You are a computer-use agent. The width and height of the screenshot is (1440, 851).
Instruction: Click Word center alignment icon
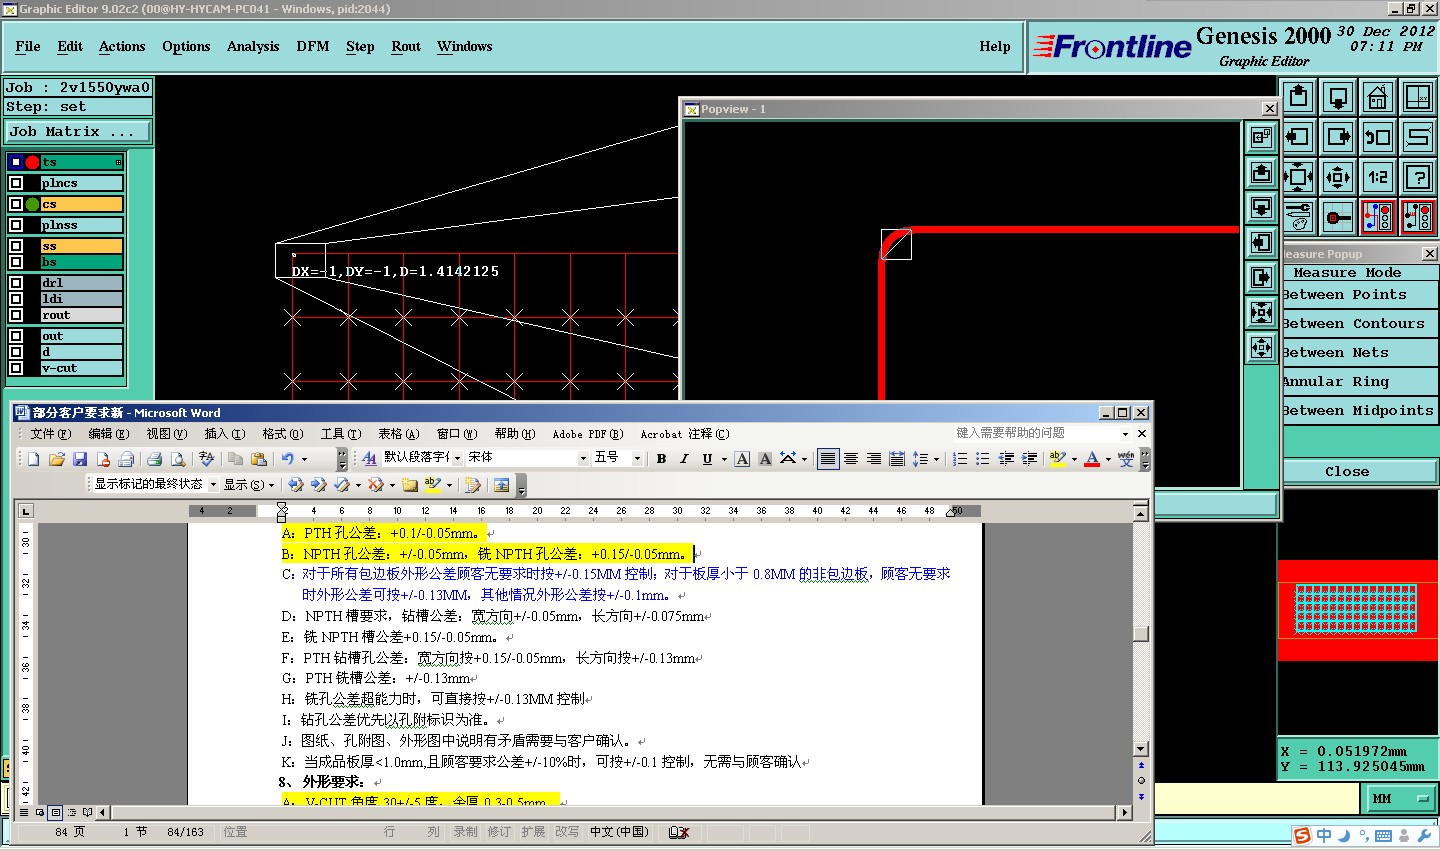click(851, 459)
